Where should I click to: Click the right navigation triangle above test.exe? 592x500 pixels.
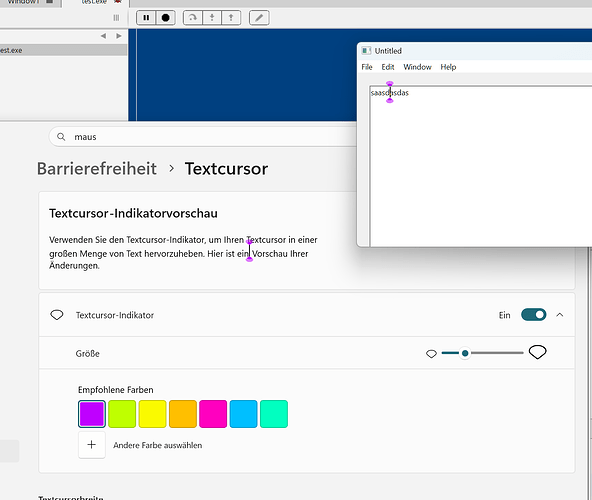click(119, 36)
